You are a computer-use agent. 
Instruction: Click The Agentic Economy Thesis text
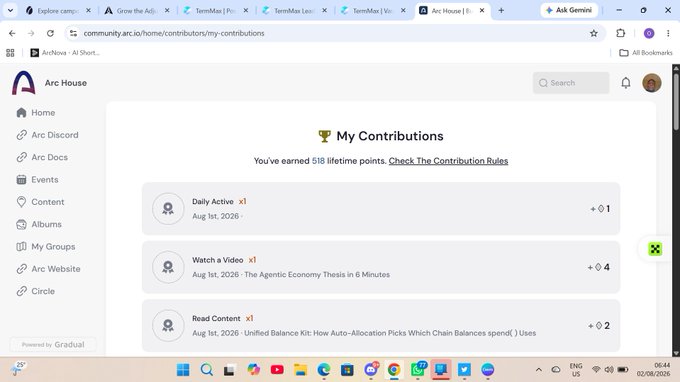(x=317, y=274)
